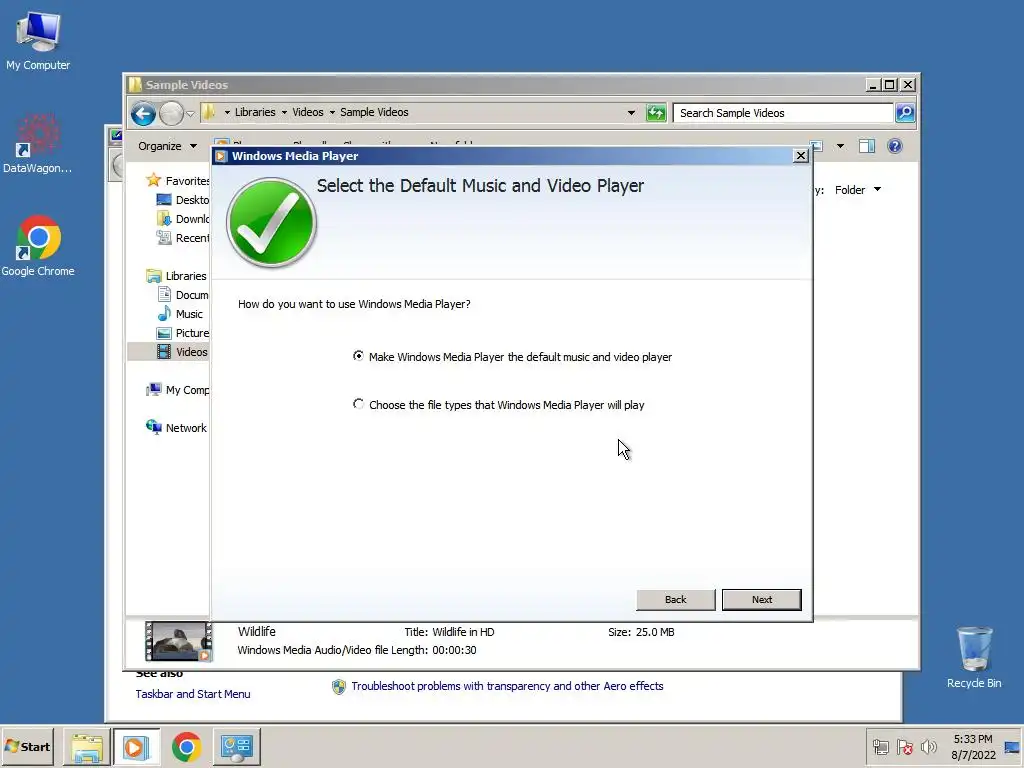The image size is (1024, 768).
Task: Open the DataWagon desktop shortcut
Action: (37, 144)
